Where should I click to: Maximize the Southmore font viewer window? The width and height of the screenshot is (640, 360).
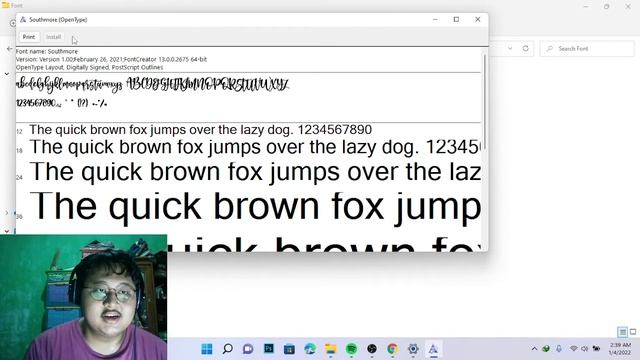[456, 19]
